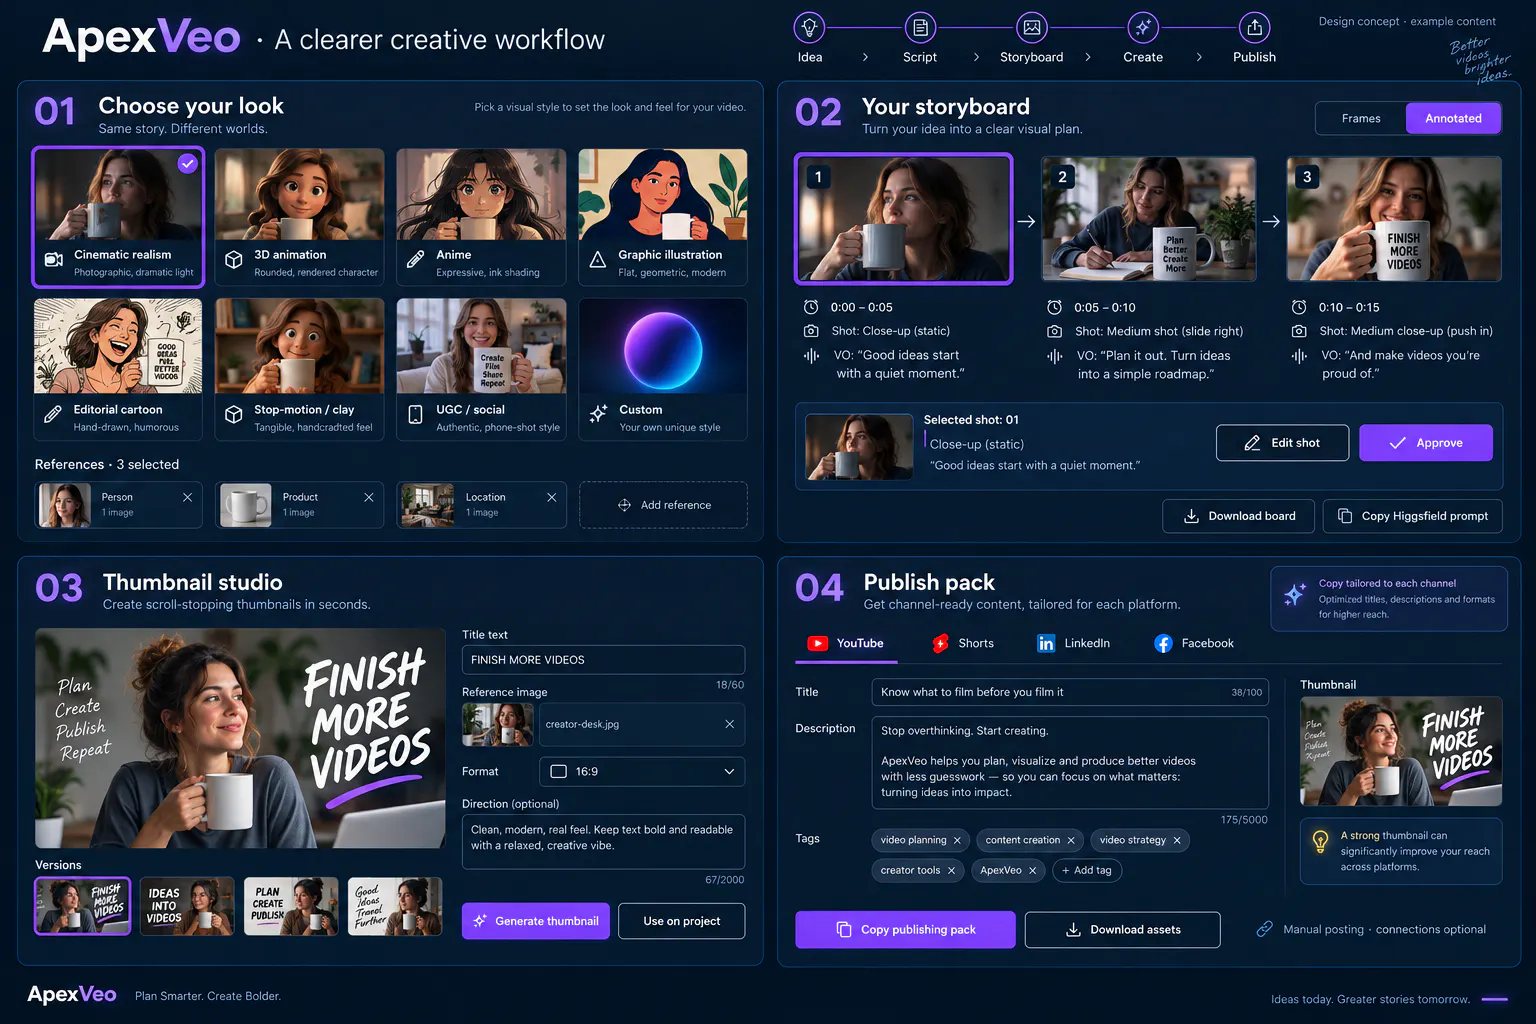Remove the Product reference
The image size is (1536, 1024).
pyautogui.click(x=369, y=497)
